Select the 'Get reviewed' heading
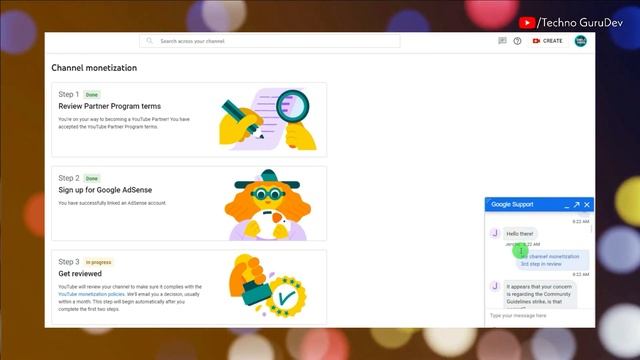Viewport: 640px width, 360px height. tap(80, 273)
